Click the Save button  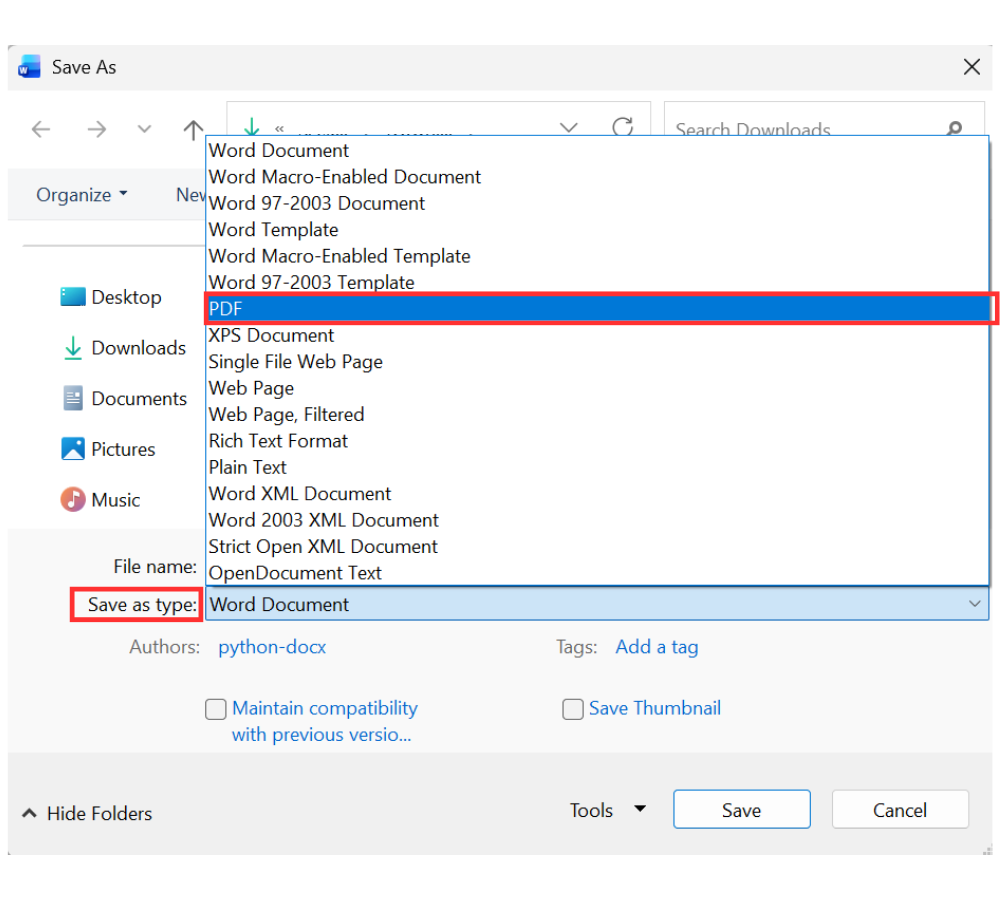tap(742, 809)
